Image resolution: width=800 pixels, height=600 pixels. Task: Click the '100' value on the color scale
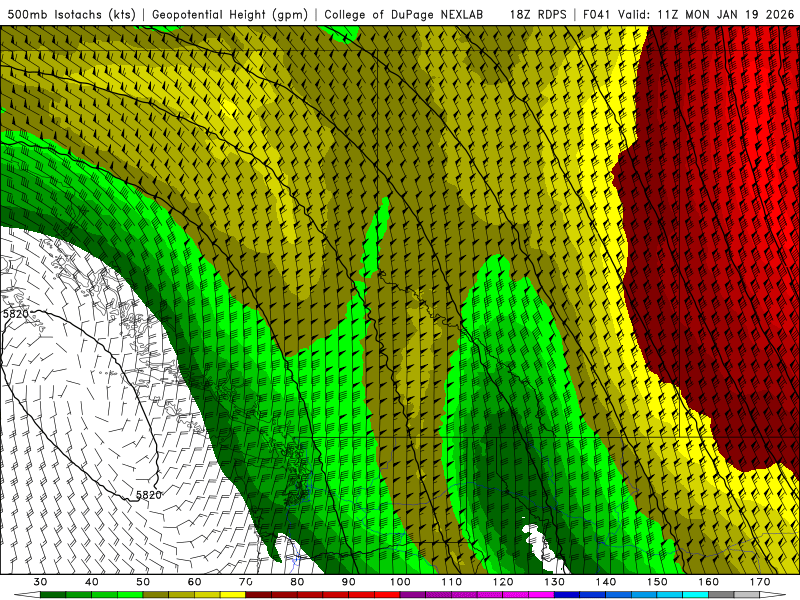[x=400, y=582]
